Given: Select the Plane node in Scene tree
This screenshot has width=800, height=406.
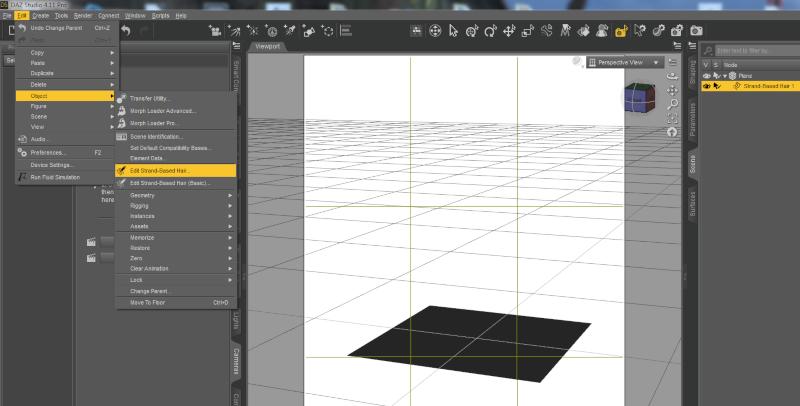Looking at the screenshot, I should [x=745, y=76].
